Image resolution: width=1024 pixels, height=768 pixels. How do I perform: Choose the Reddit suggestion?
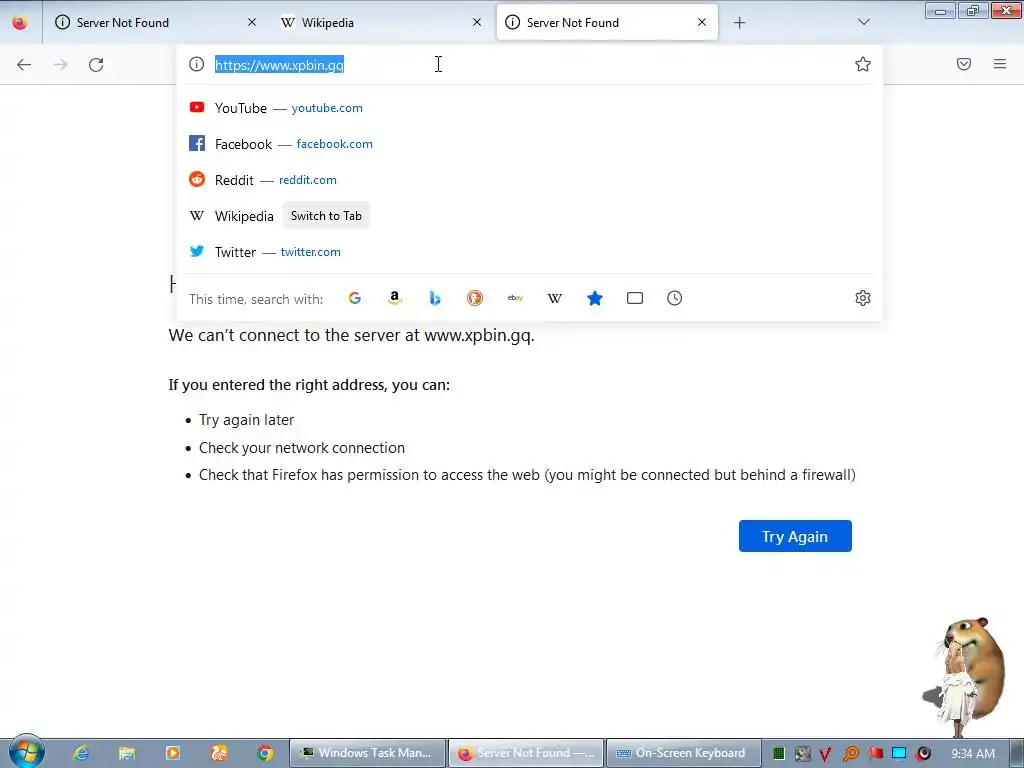[530, 180]
